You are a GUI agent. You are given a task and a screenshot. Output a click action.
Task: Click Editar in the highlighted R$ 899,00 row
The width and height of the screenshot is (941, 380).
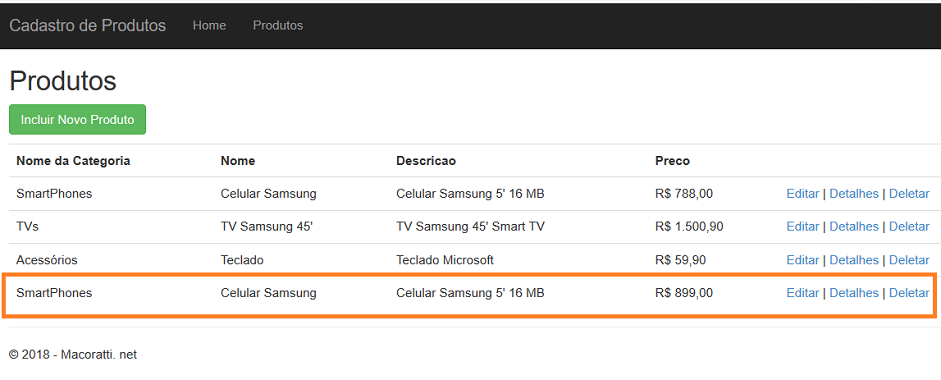(802, 293)
